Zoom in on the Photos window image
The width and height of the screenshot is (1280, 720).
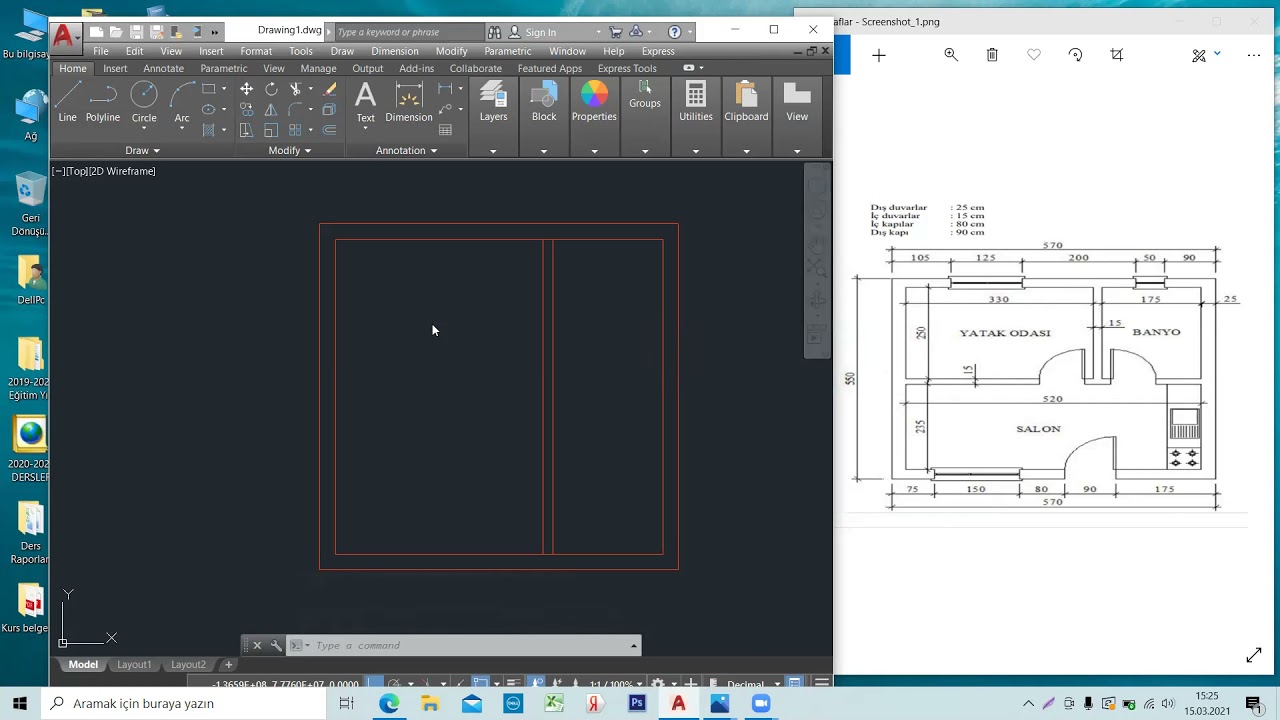point(951,55)
